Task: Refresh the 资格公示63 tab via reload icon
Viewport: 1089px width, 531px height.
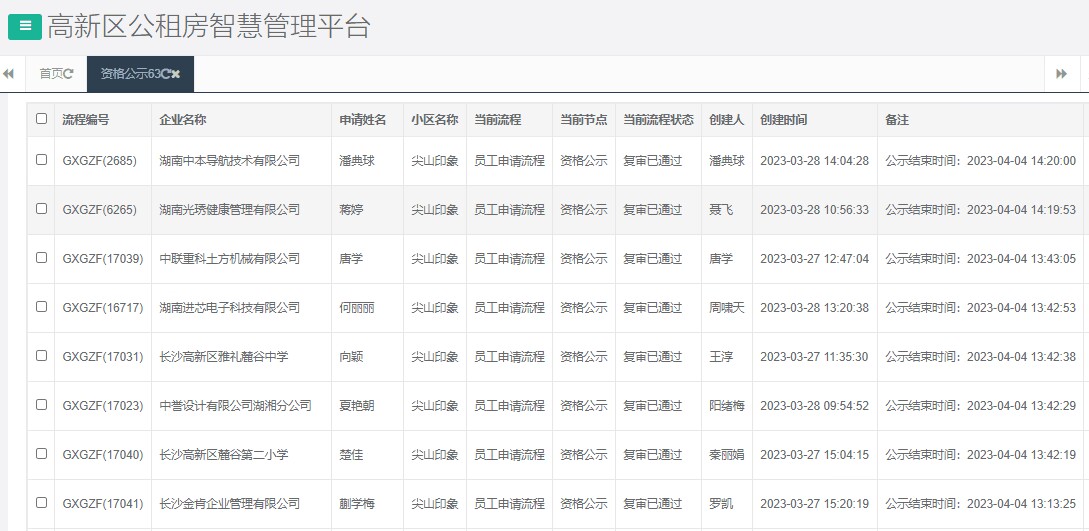Action: point(165,74)
